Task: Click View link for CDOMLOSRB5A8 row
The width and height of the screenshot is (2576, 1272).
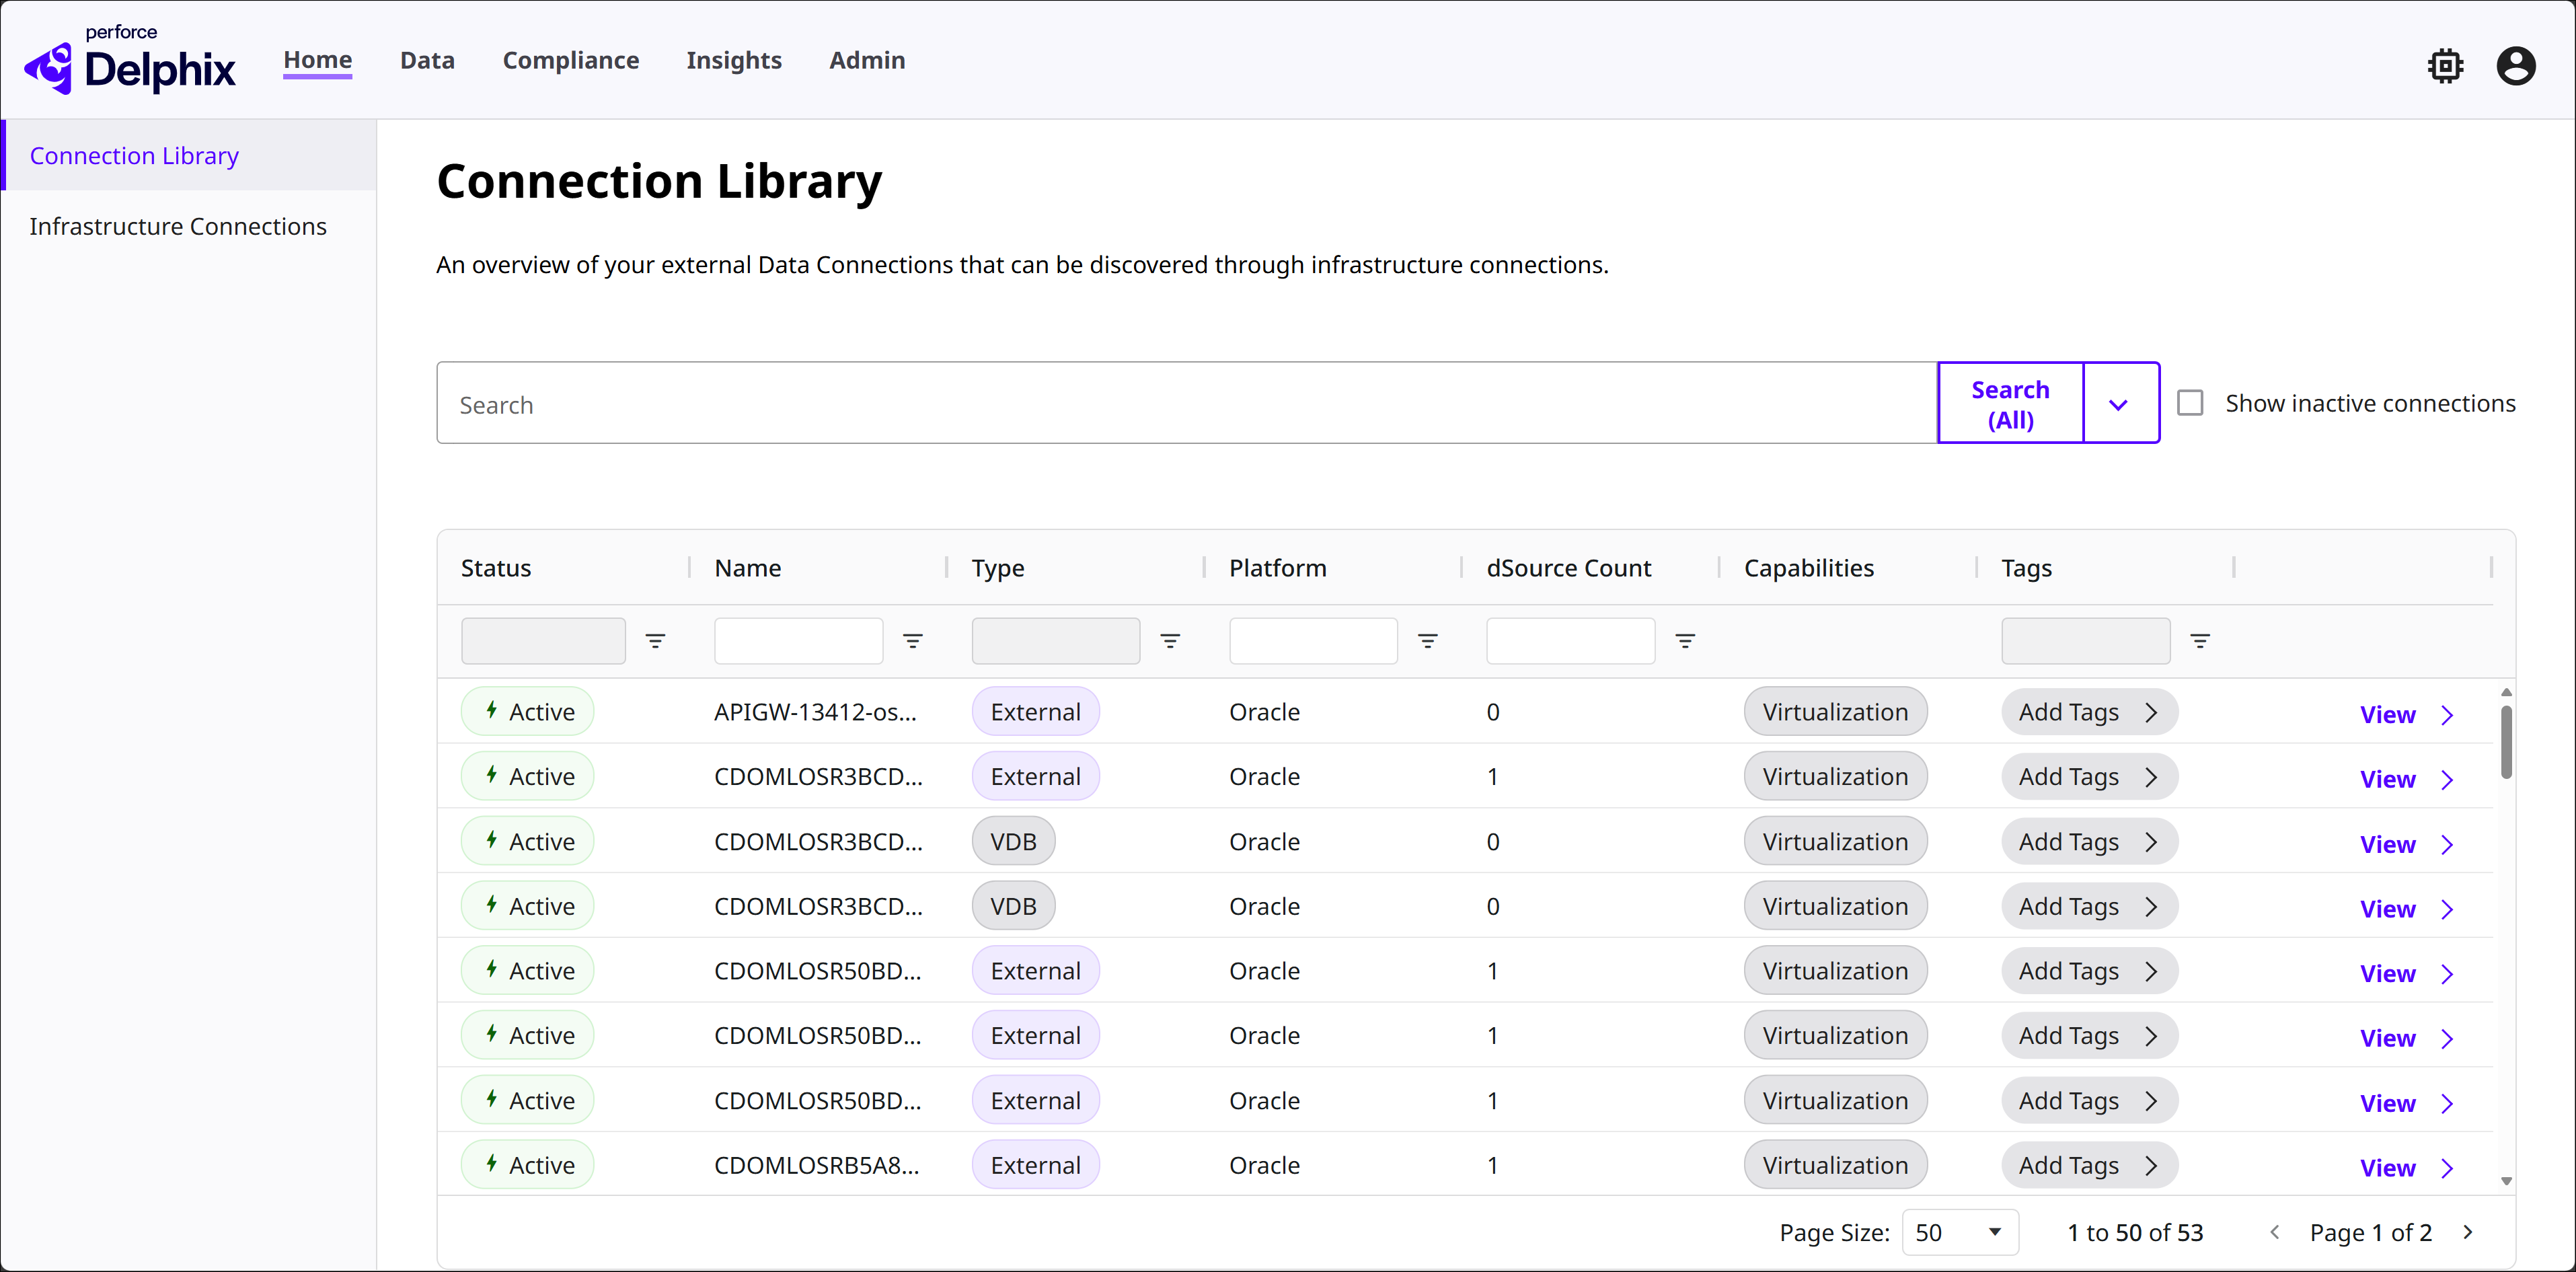Action: (x=2406, y=1167)
